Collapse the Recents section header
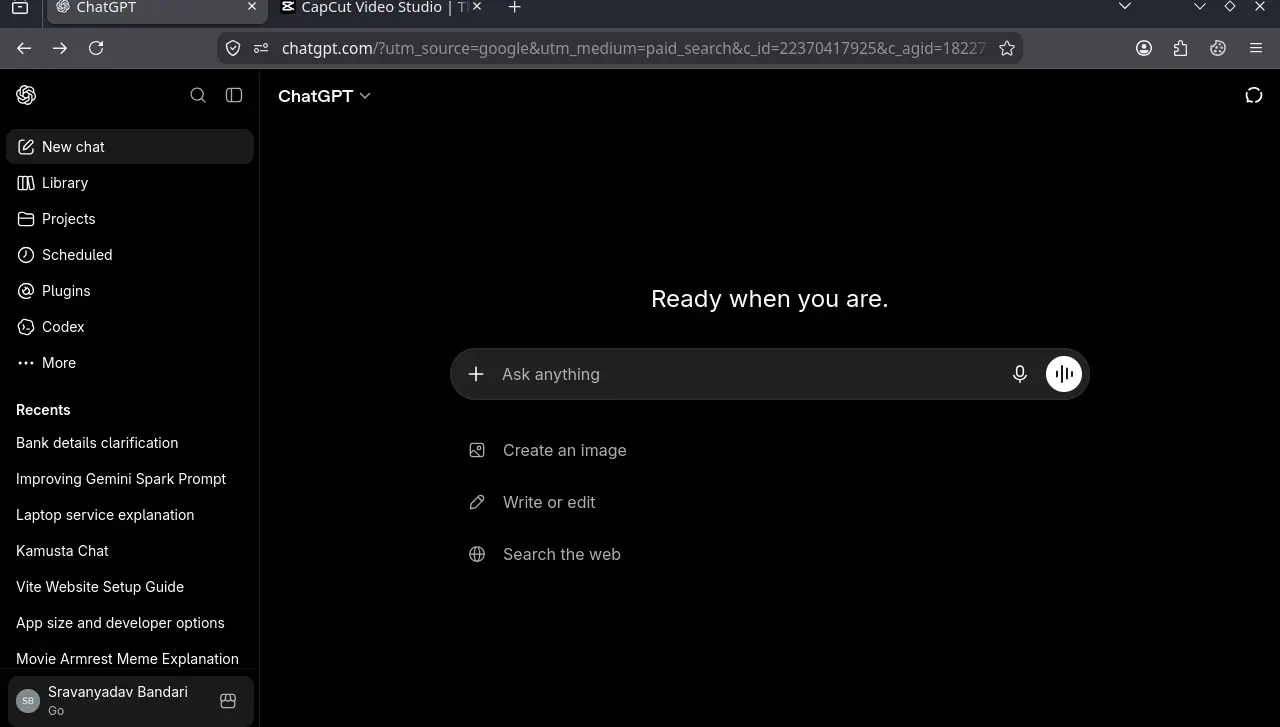The height and width of the screenshot is (727, 1280). 43,410
